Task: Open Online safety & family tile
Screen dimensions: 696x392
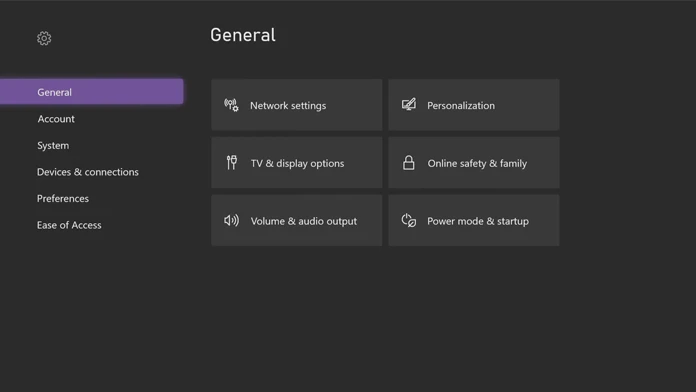Action: pos(474,162)
